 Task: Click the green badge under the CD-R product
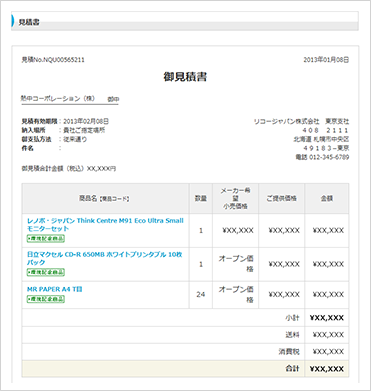point(46,272)
